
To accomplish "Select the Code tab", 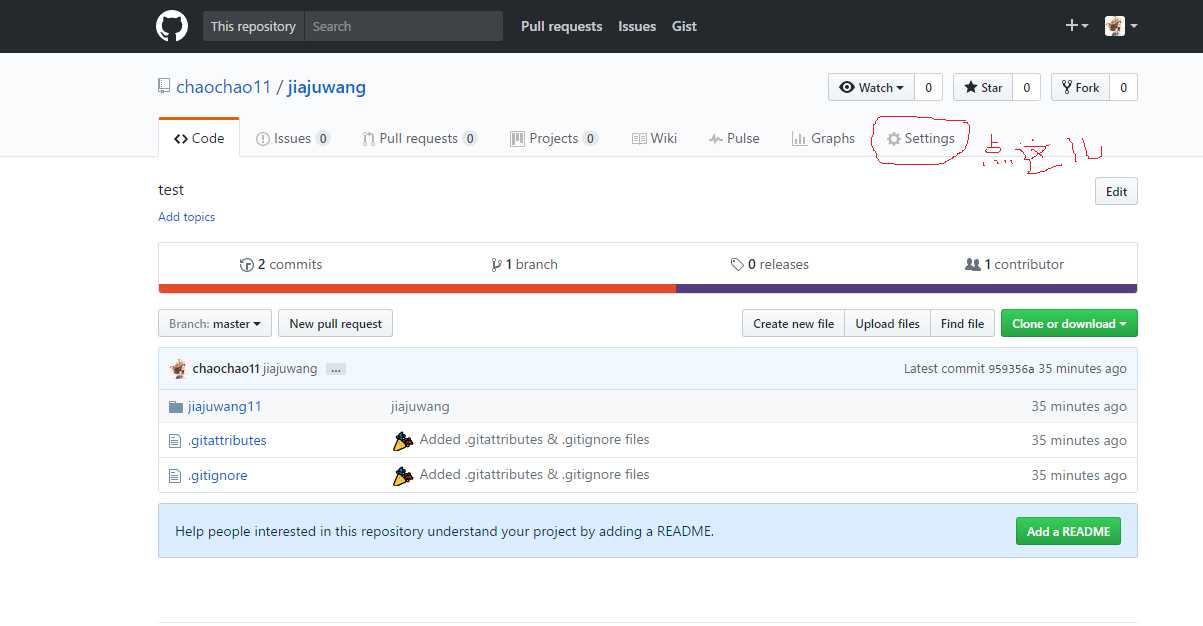I will [199, 138].
